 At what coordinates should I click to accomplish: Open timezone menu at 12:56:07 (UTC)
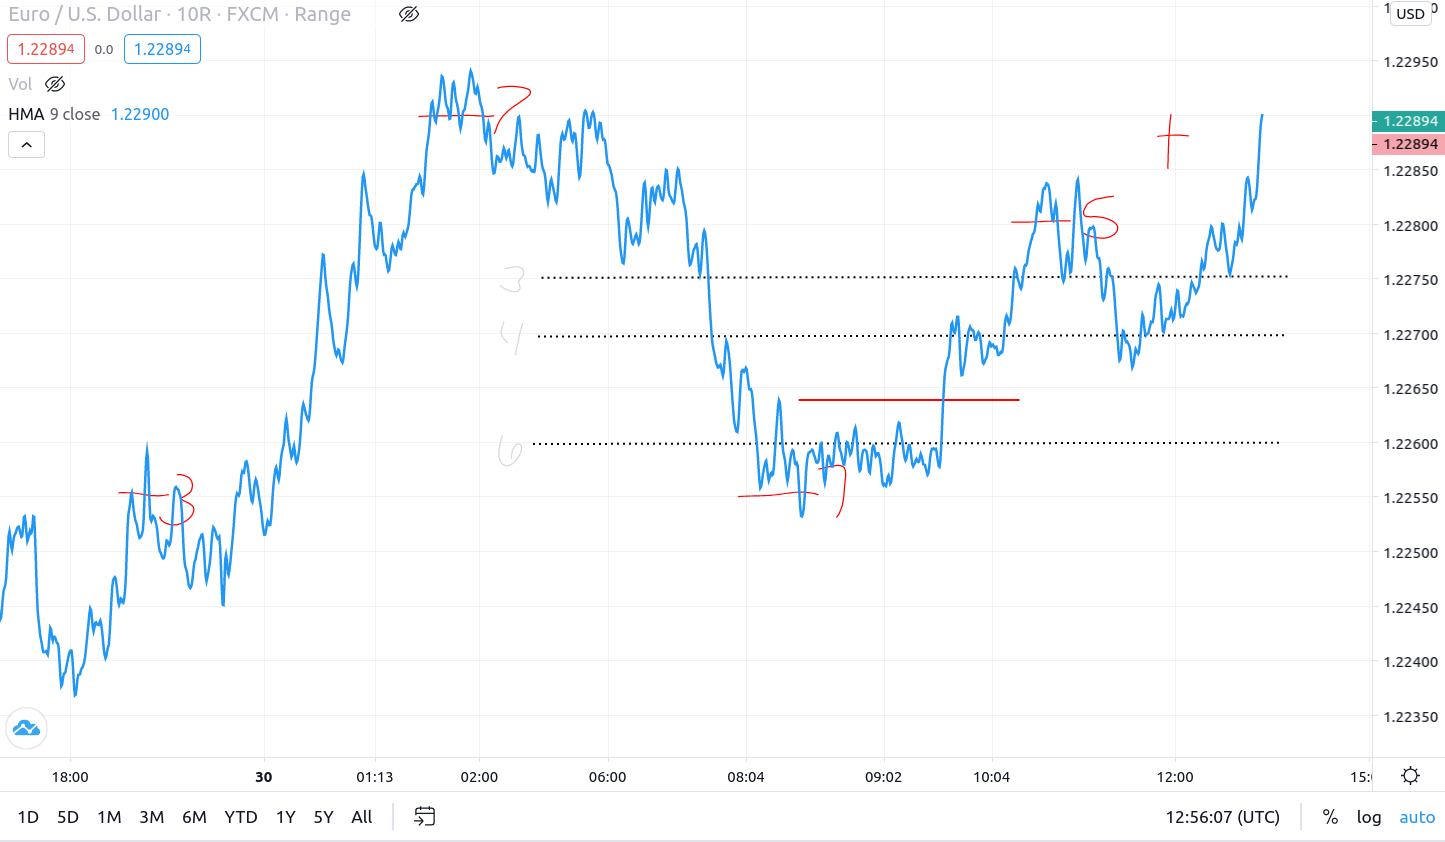pyautogui.click(x=1222, y=817)
